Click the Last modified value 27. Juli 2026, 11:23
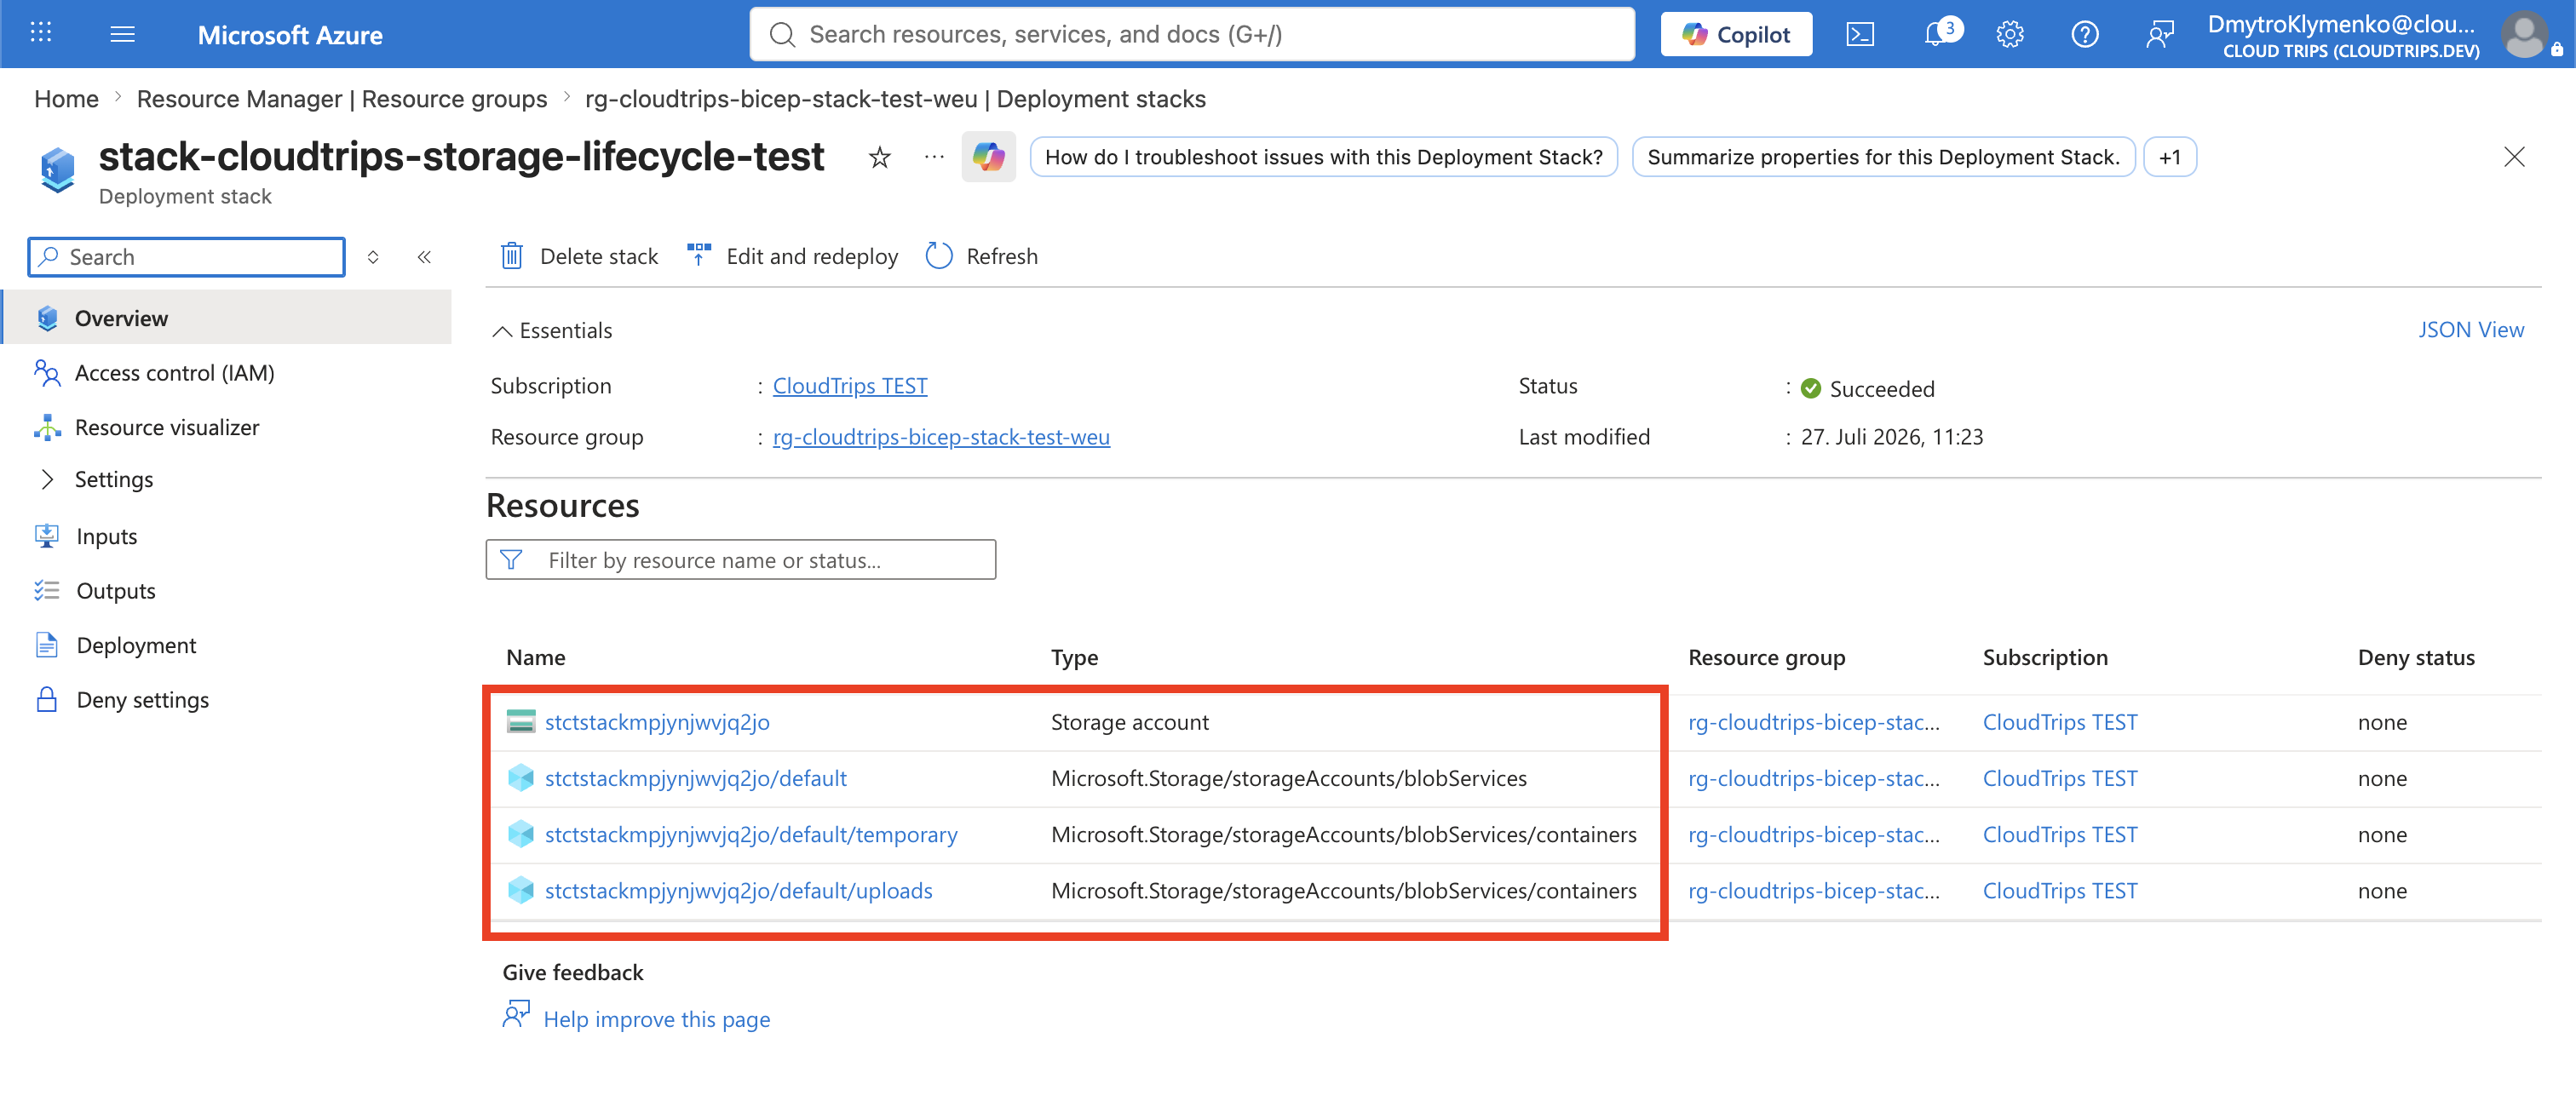This screenshot has width=2576, height=1107. click(x=1892, y=436)
